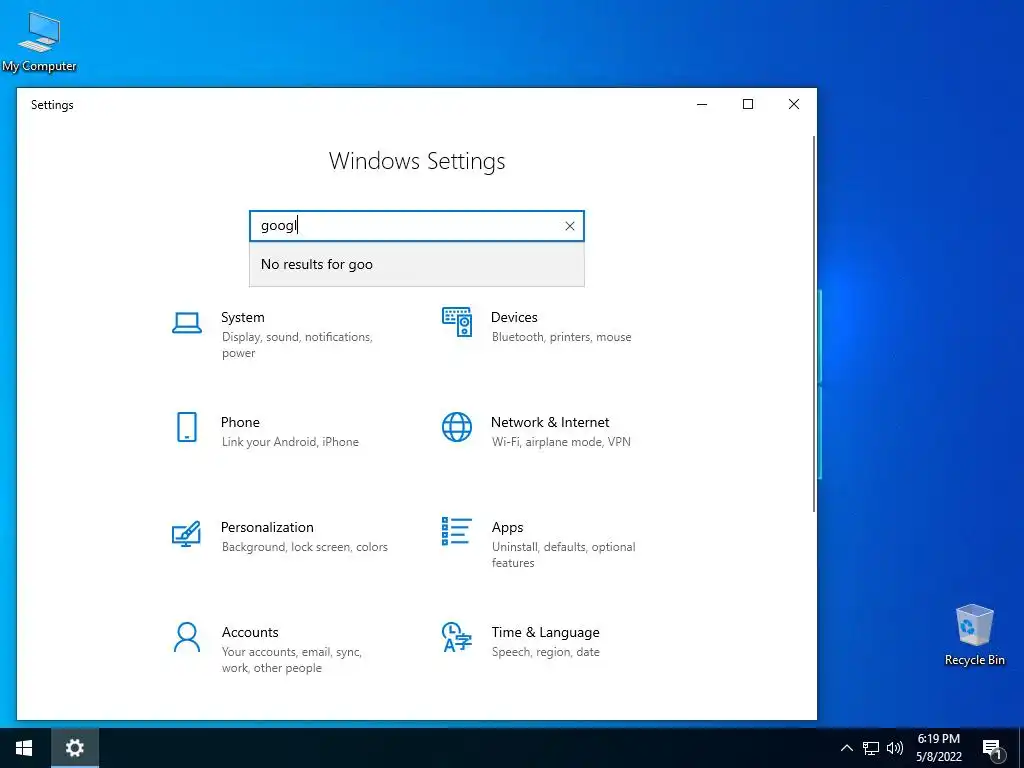Open the Apps list icon
This screenshot has width=1024, height=768.
click(456, 532)
